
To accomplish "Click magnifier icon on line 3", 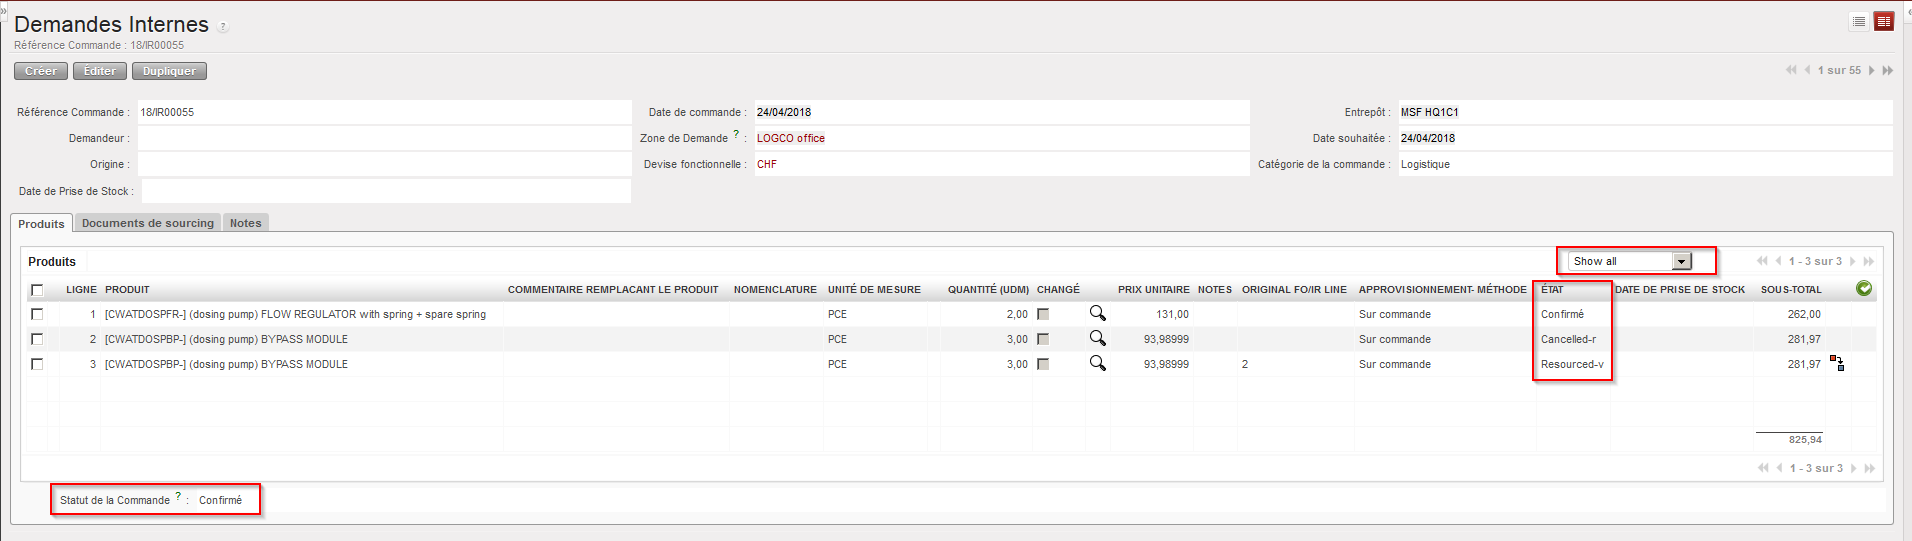I will [x=1097, y=364].
